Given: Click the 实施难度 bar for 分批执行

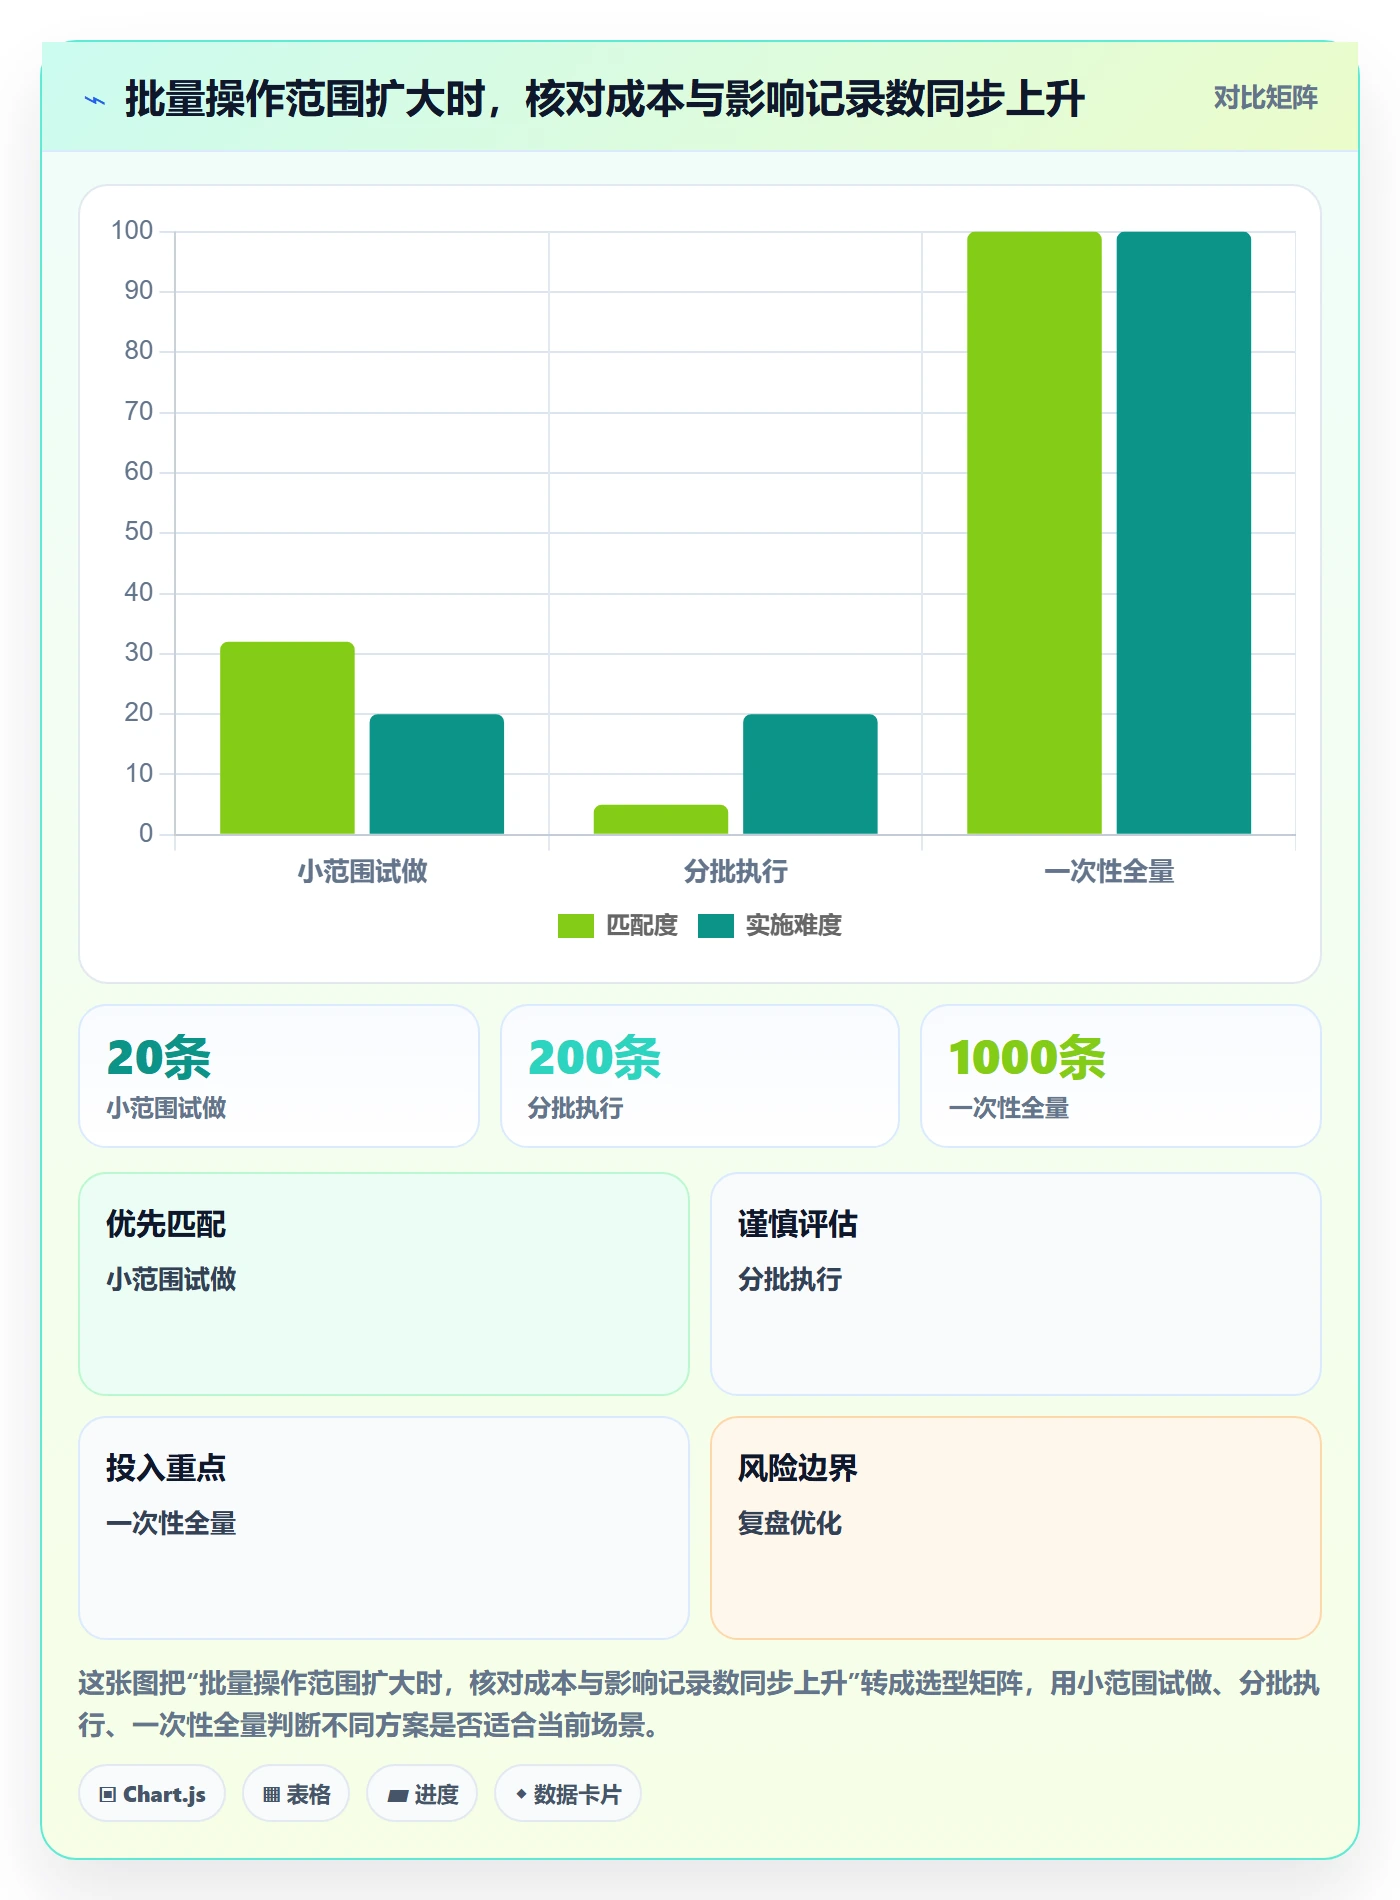Looking at the screenshot, I should pyautogui.click(x=810, y=774).
